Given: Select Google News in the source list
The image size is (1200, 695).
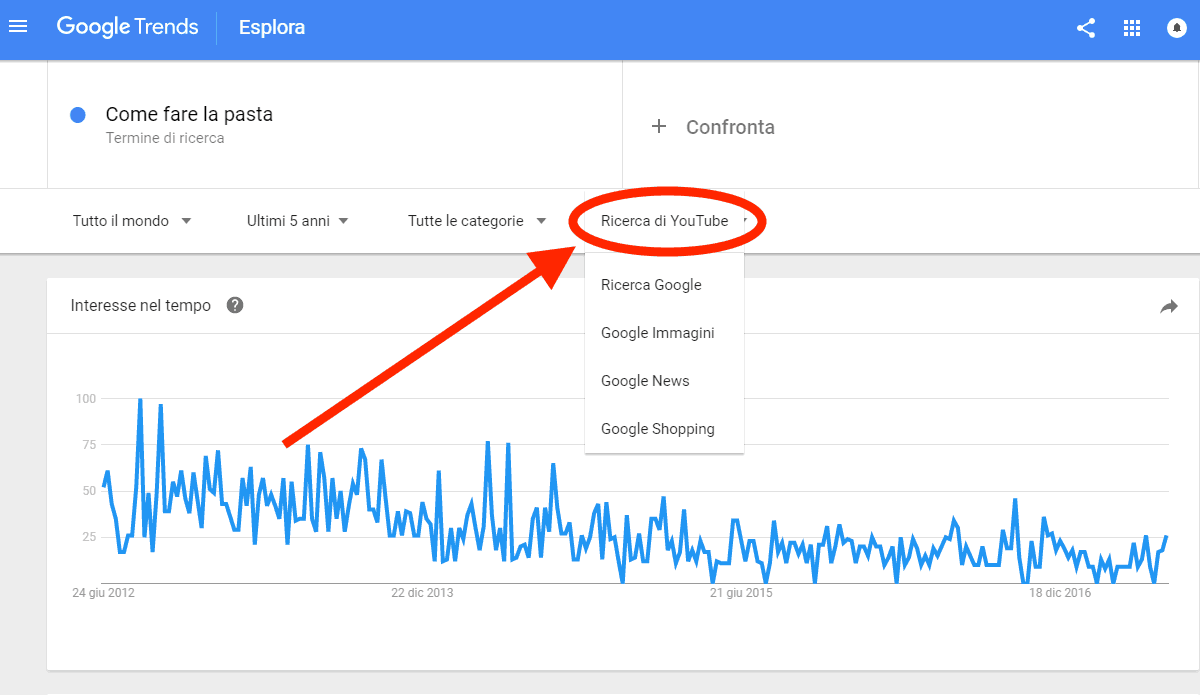Looking at the screenshot, I should coord(644,381).
